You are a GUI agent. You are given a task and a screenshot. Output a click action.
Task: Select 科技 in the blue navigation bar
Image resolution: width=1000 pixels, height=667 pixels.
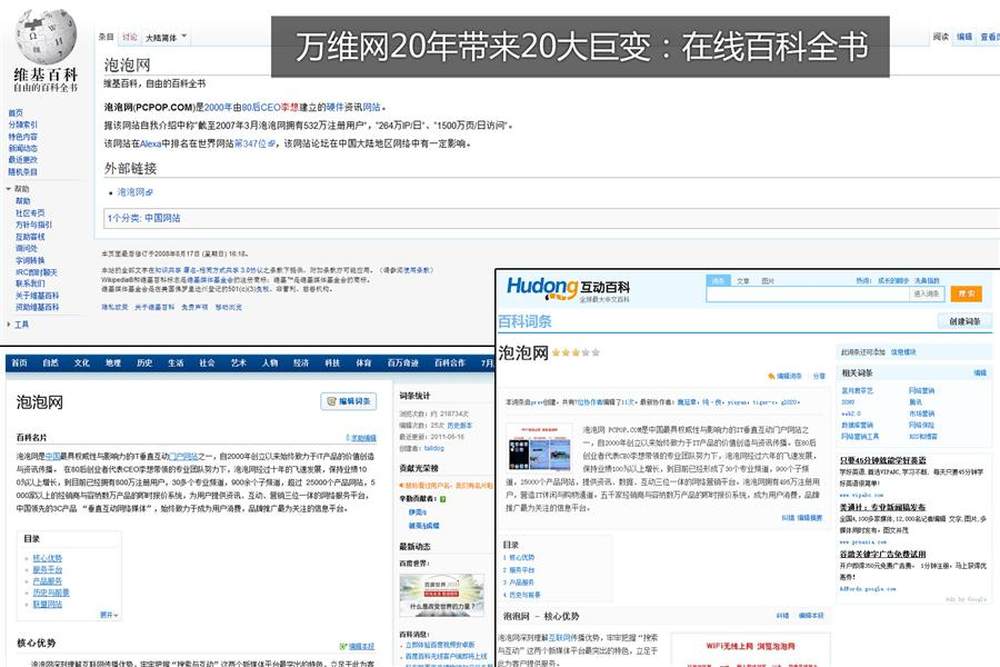point(332,363)
